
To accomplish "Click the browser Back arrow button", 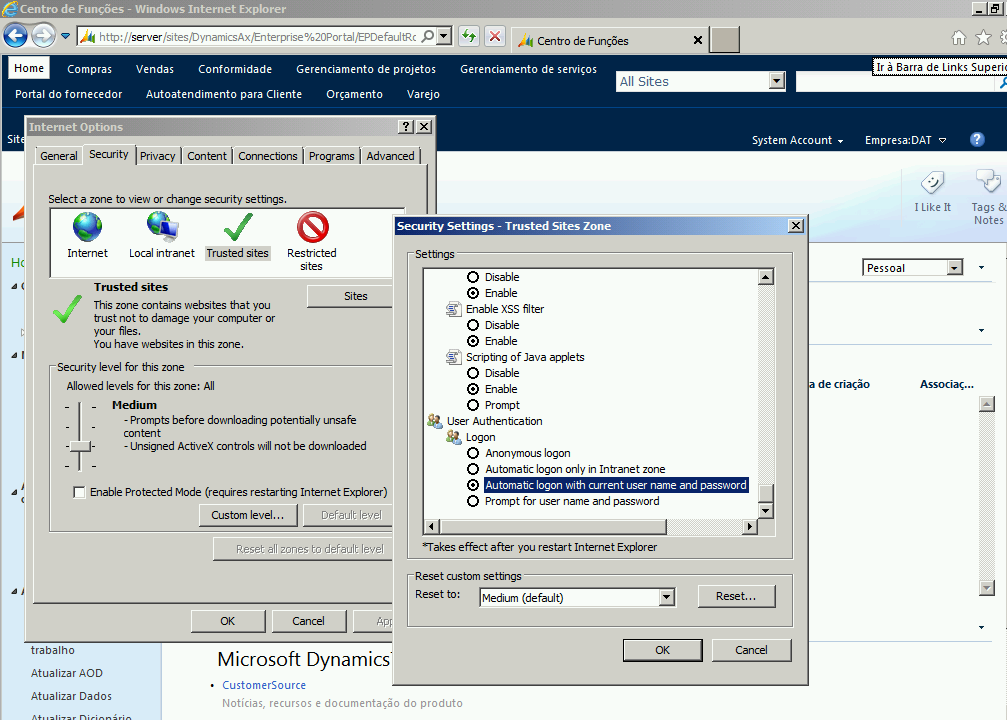I will [x=16, y=36].
